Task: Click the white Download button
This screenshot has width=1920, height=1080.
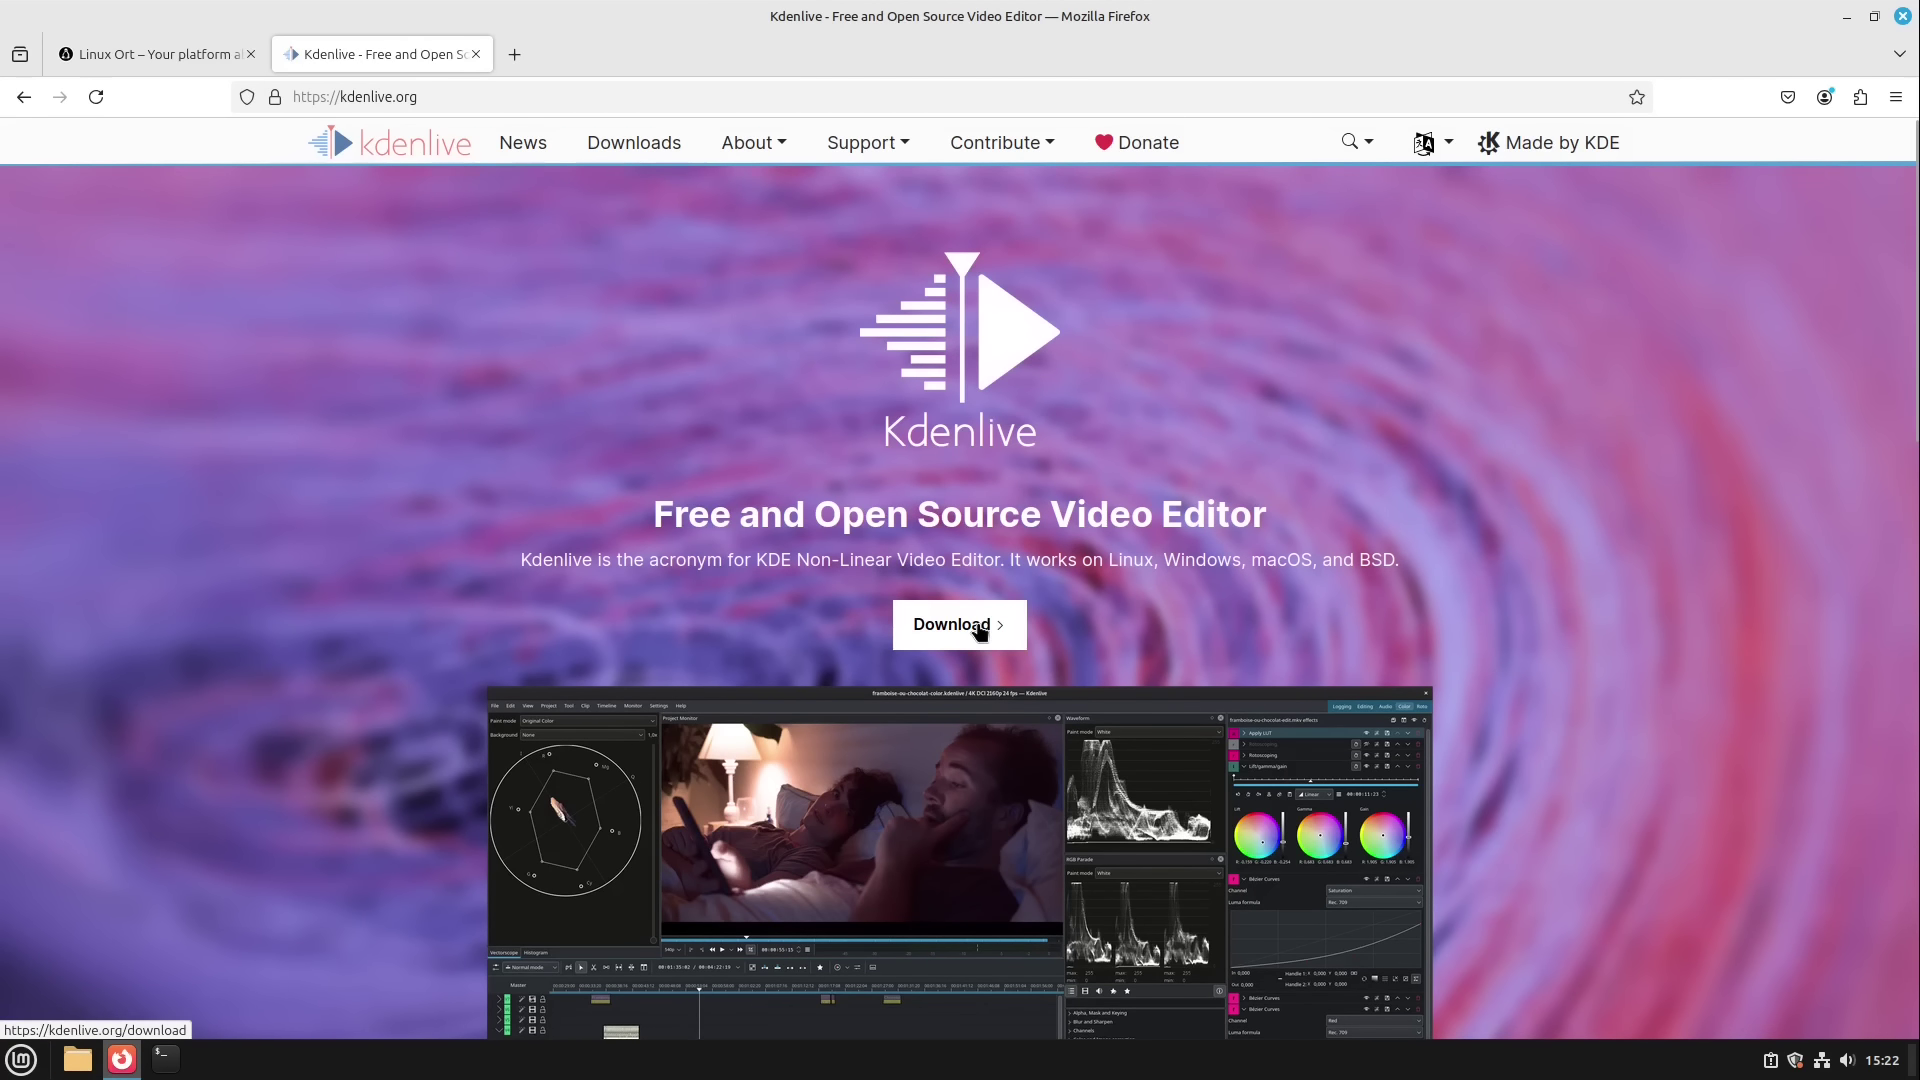Action: 959,625
